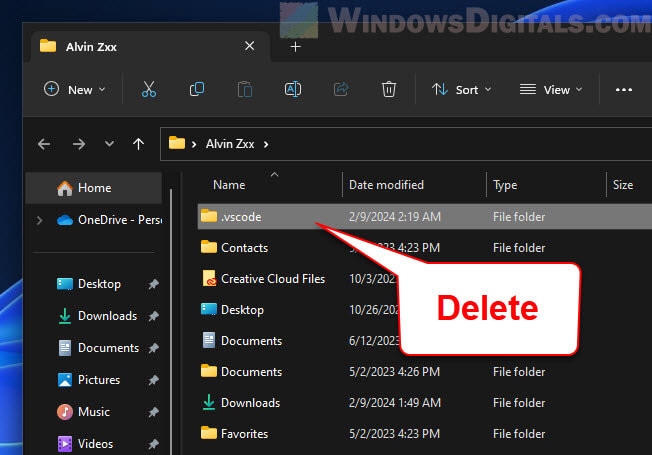Click pin icon next to sidebar Pictures
Viewport: 652px width, 455px height.
point(153,381)
